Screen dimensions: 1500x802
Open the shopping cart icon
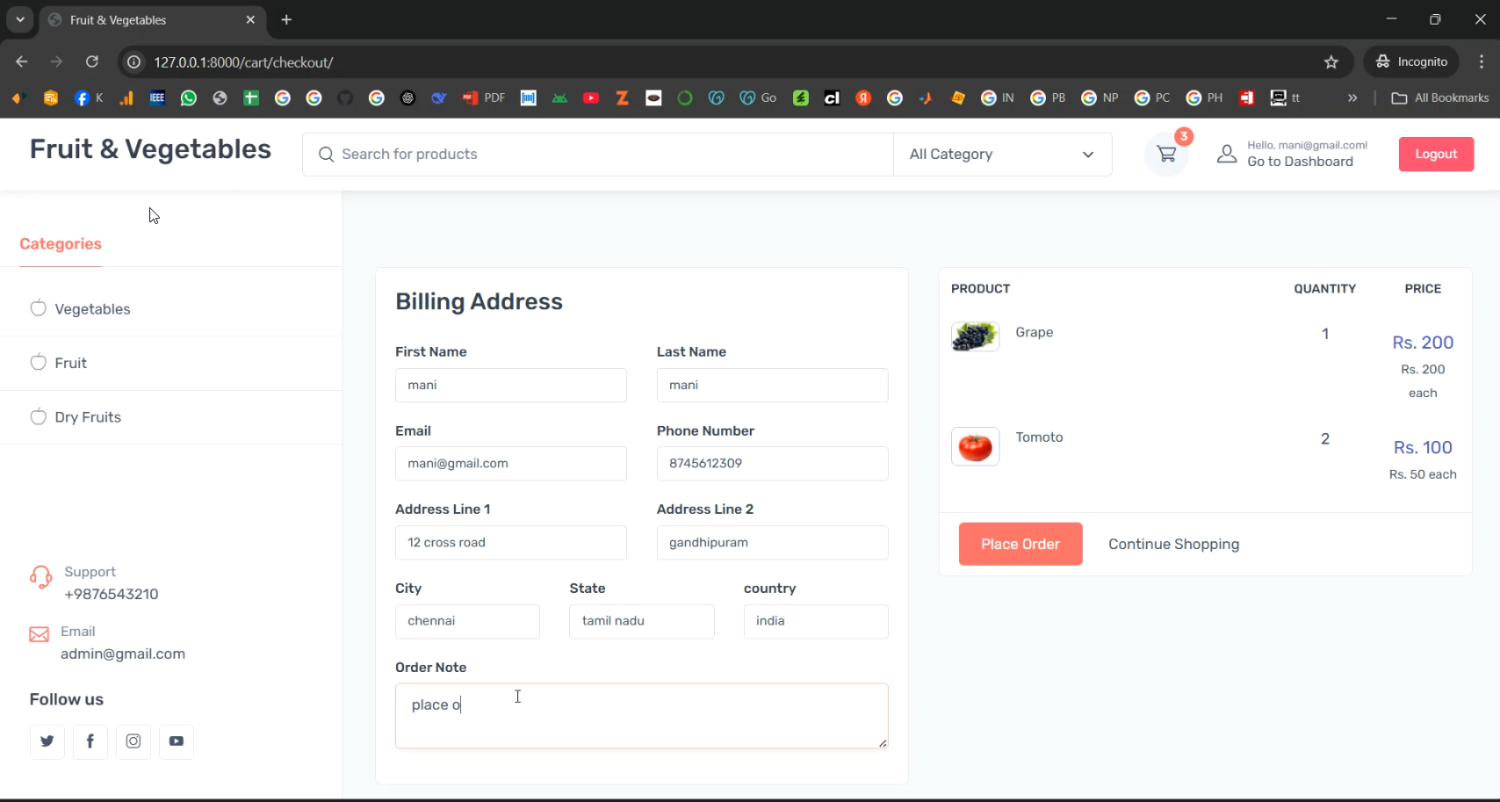pyautogui.click(x=1166, y=154)
